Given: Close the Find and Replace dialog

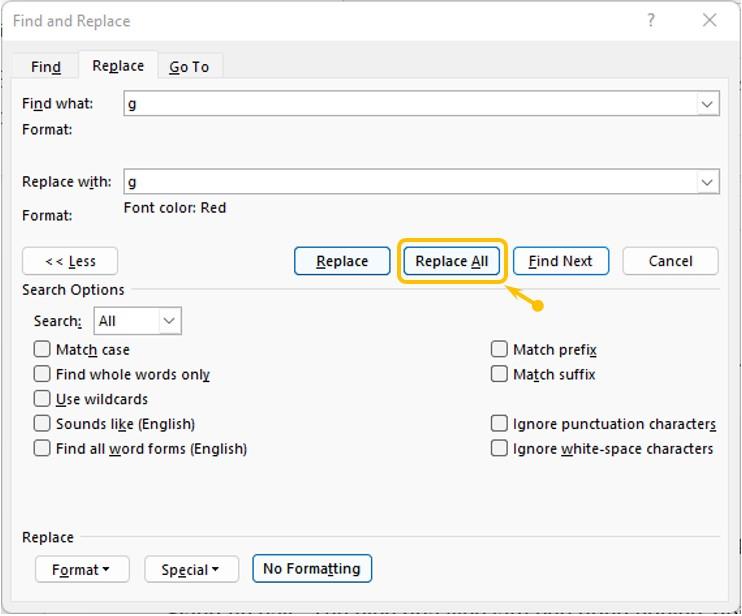Looking at the screenshot, I should (709, 20).
